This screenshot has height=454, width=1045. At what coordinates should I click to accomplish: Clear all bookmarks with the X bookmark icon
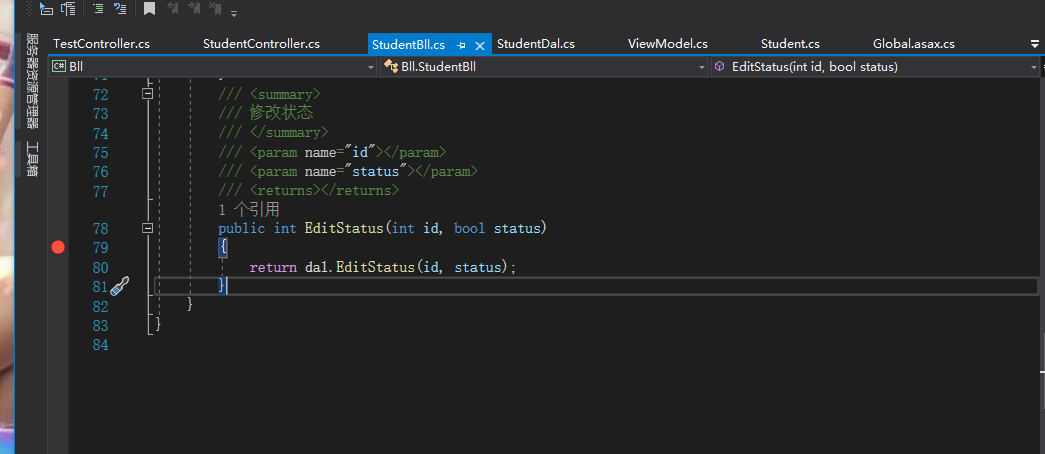point(215,9)
